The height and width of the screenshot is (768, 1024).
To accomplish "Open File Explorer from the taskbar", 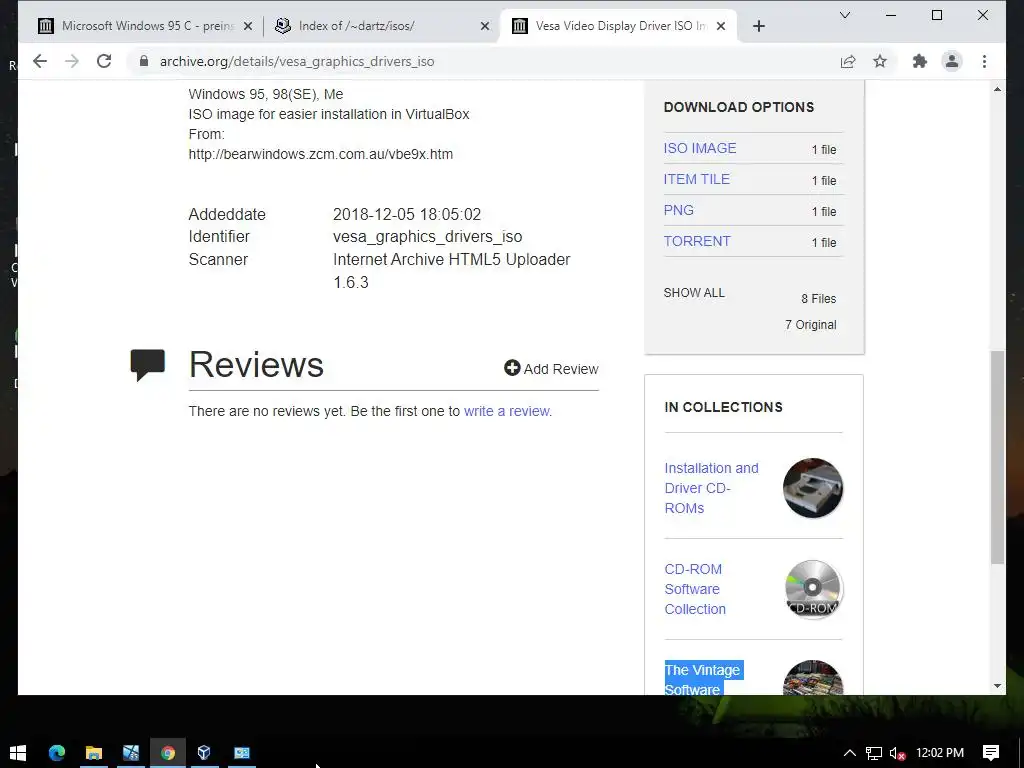I will click(94, 753).
